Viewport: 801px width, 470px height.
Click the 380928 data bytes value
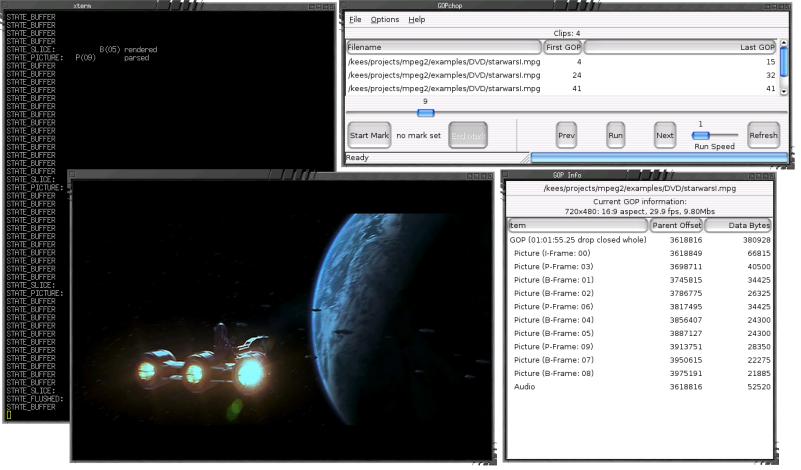(757, 240)
